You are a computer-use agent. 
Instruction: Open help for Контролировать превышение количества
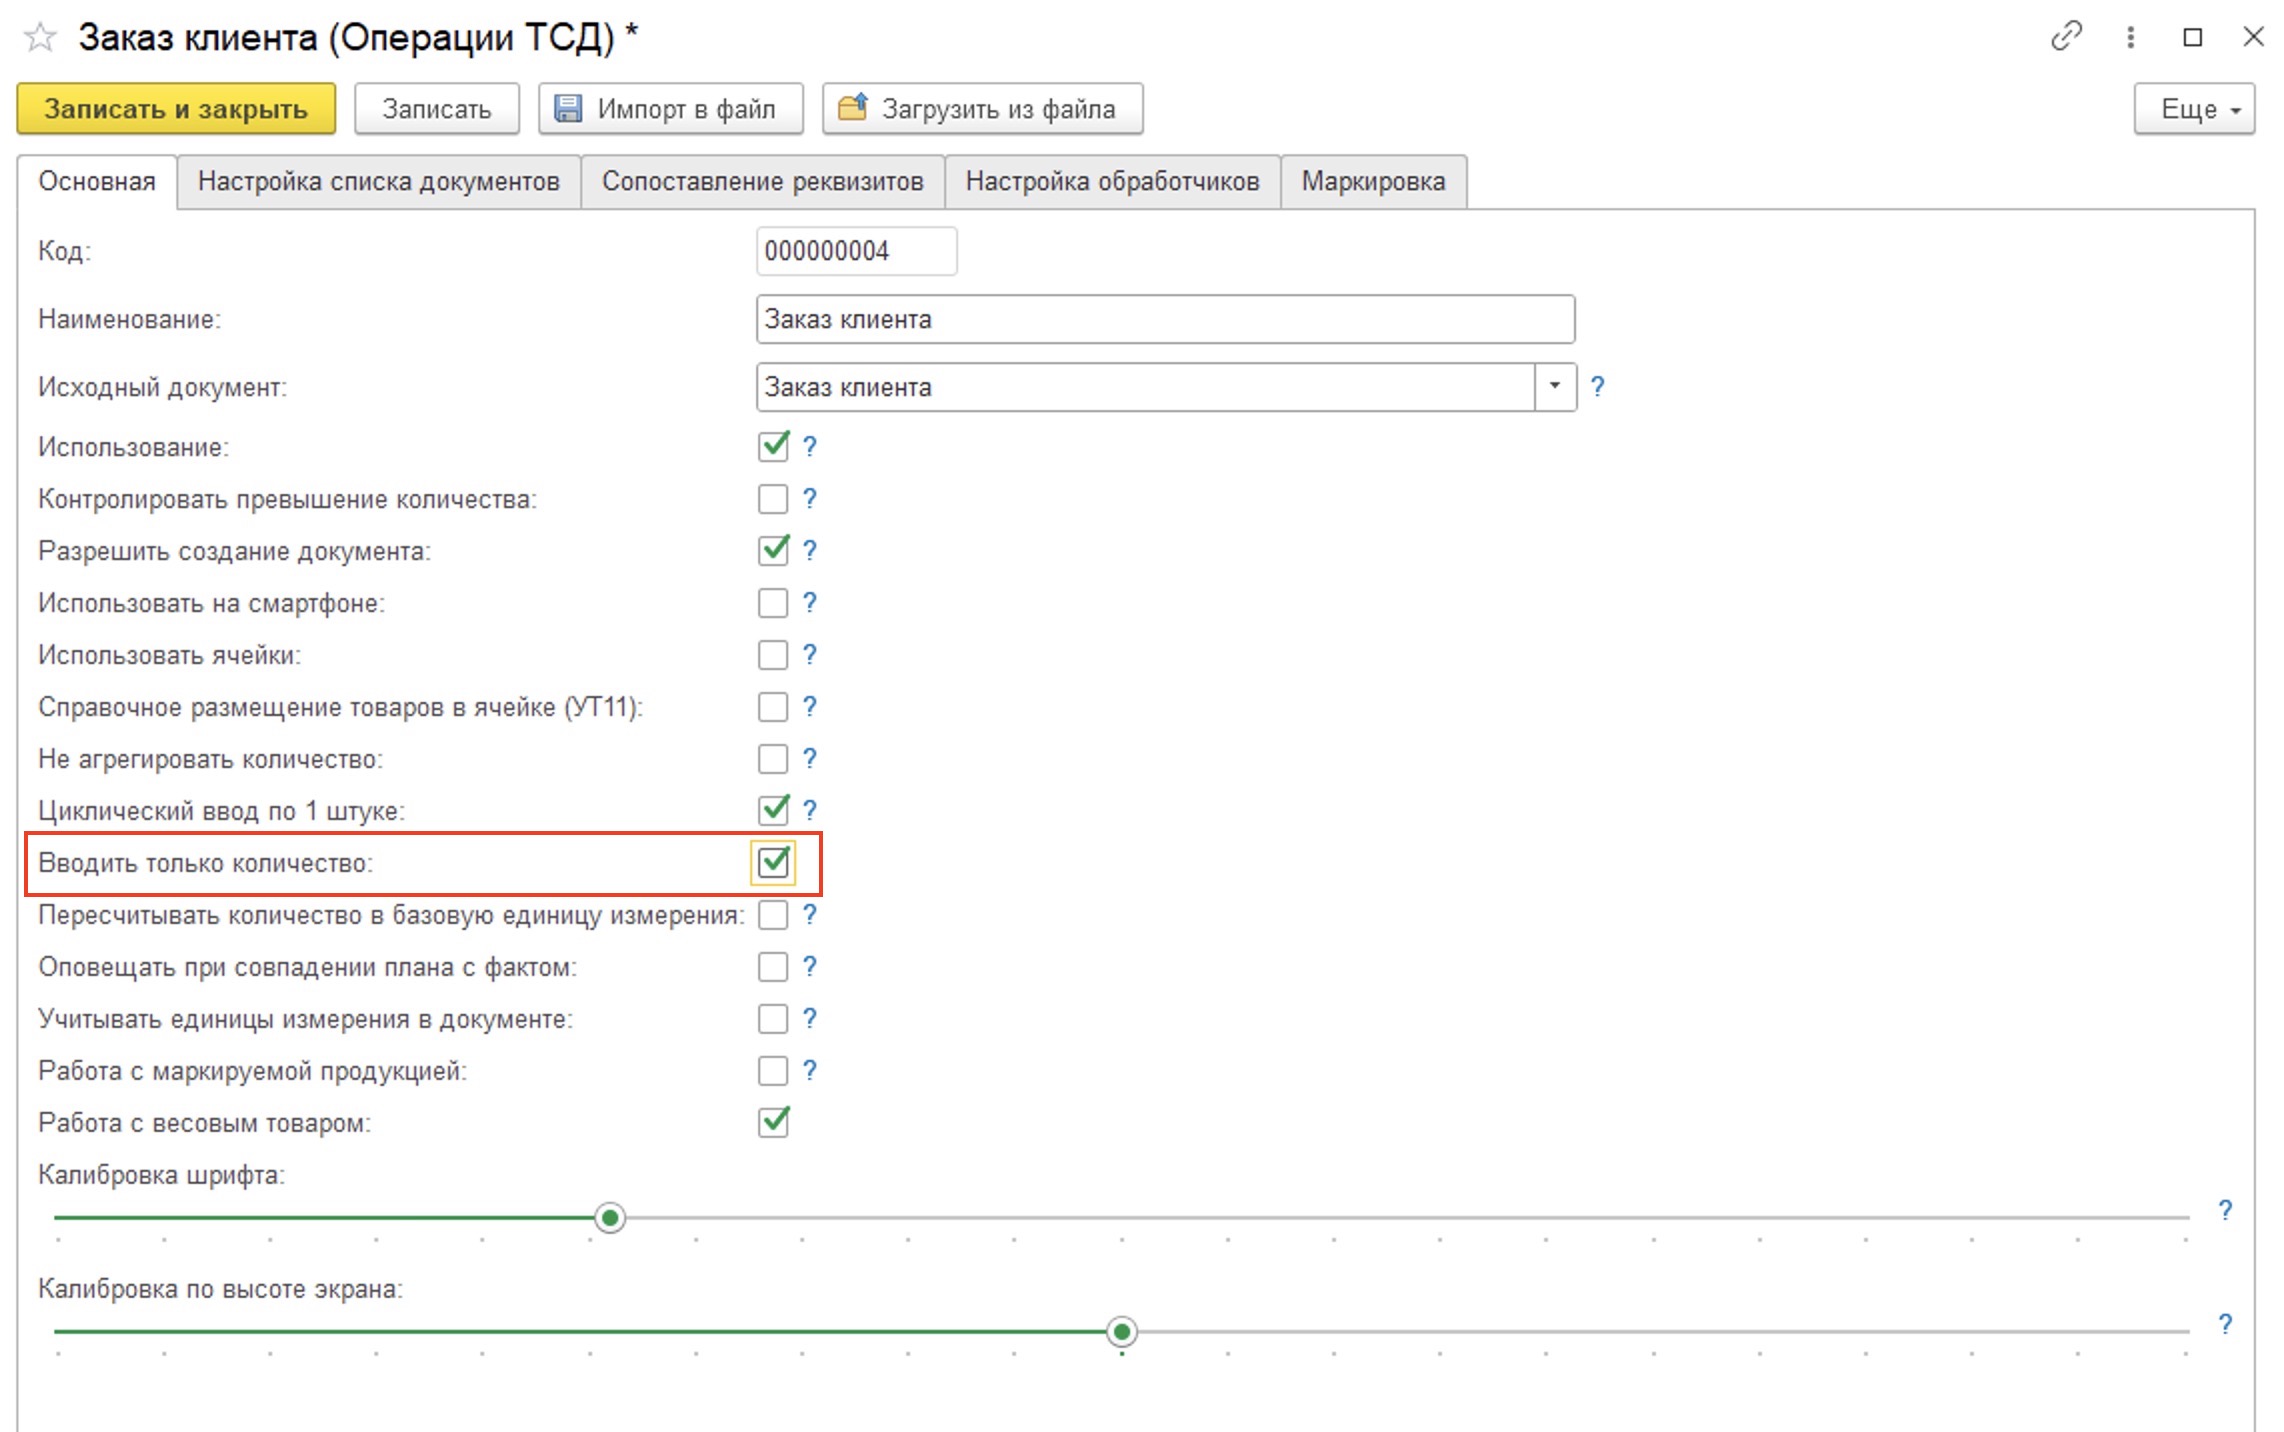[x=810, y=499]
